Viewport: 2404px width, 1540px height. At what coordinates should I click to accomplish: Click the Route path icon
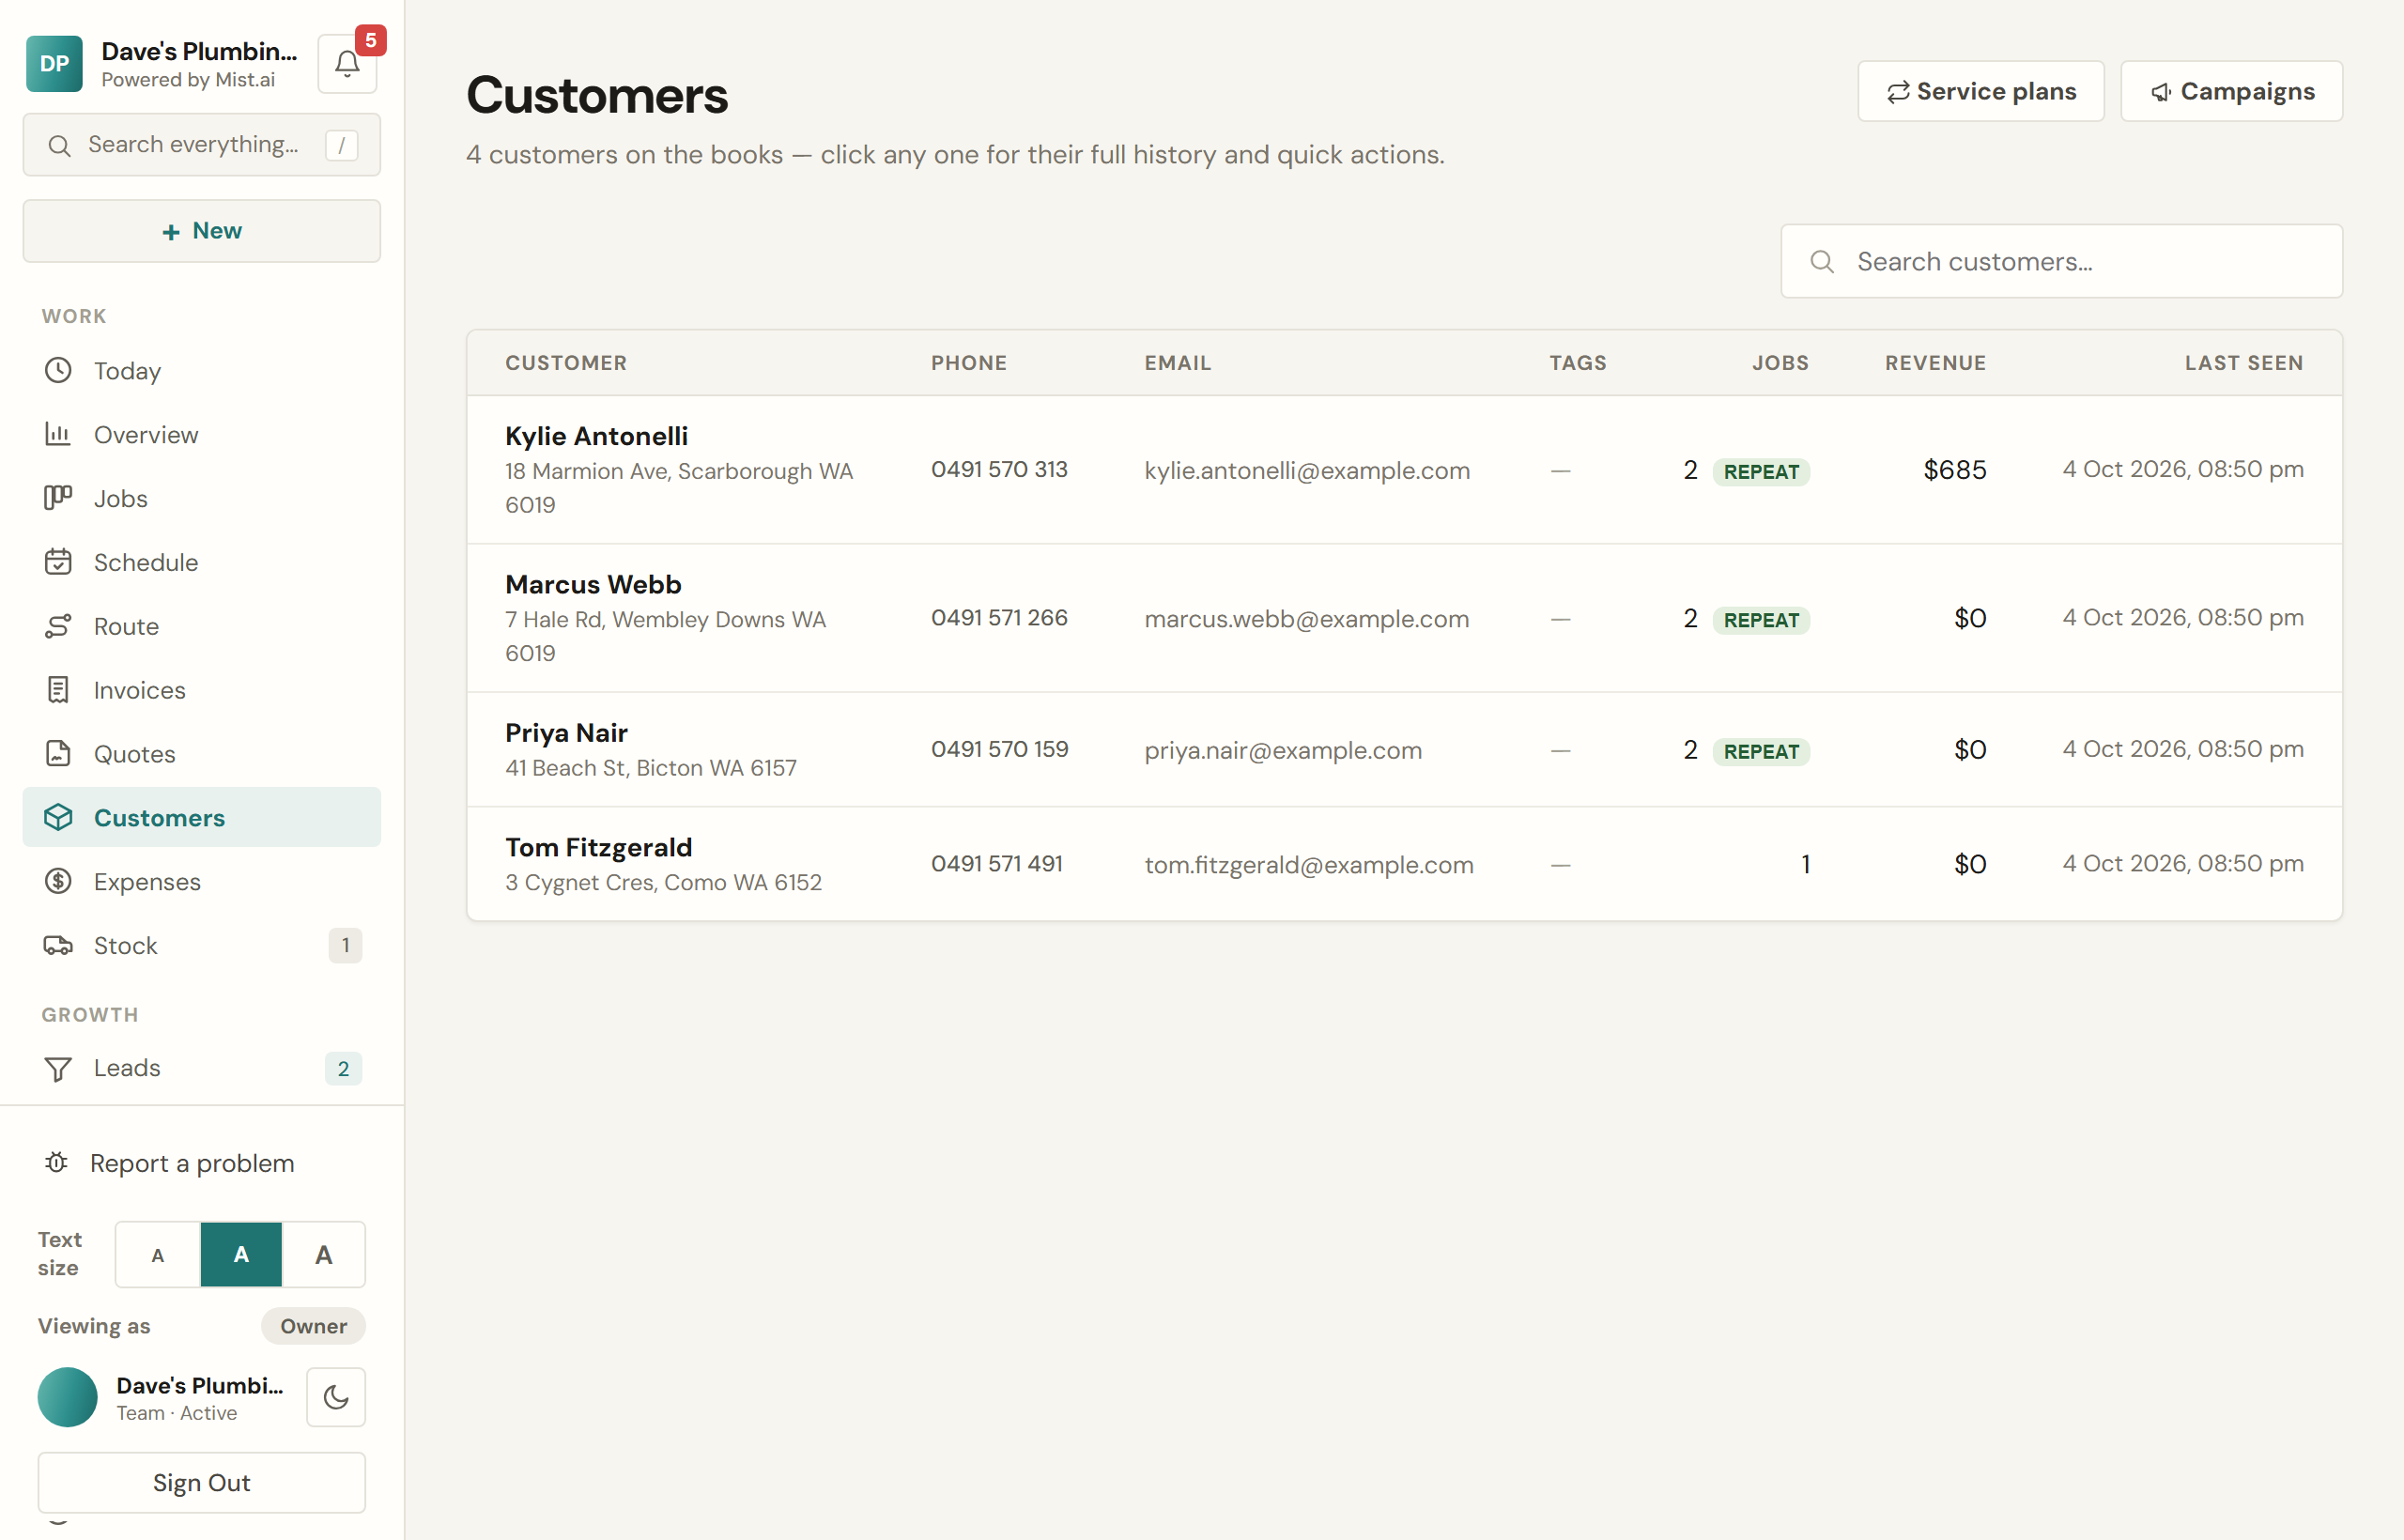(58, 626)
